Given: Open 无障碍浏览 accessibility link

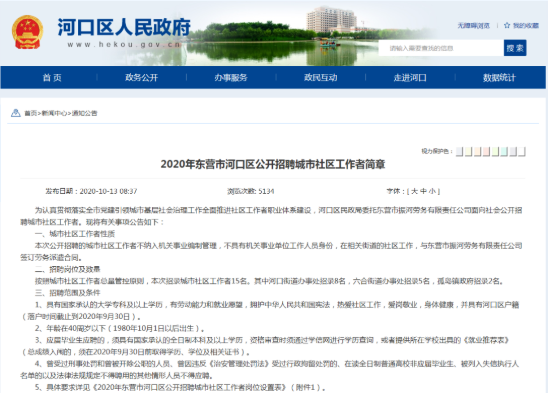Looking at the screenshot, I should coord(474,26).
